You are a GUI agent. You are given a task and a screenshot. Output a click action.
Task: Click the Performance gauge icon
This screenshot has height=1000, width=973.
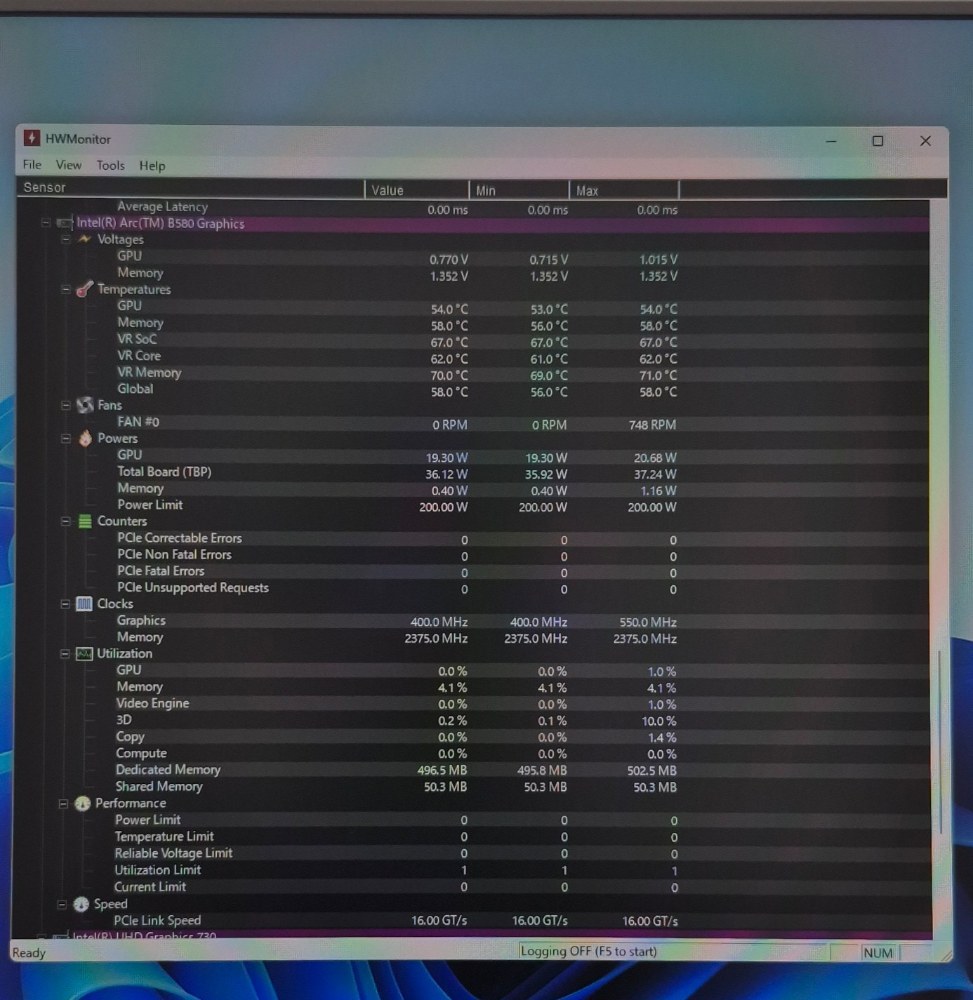click(83, 804)
